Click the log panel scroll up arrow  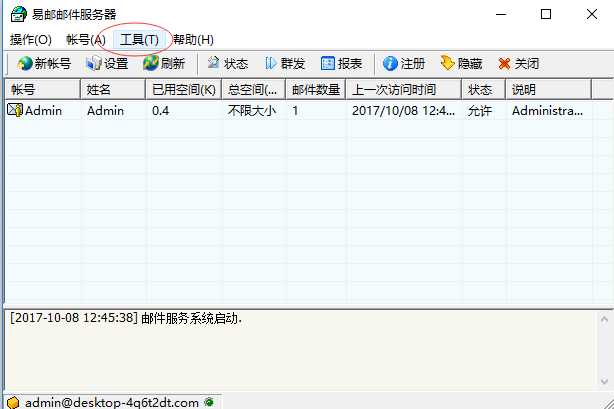pos(604,320)
